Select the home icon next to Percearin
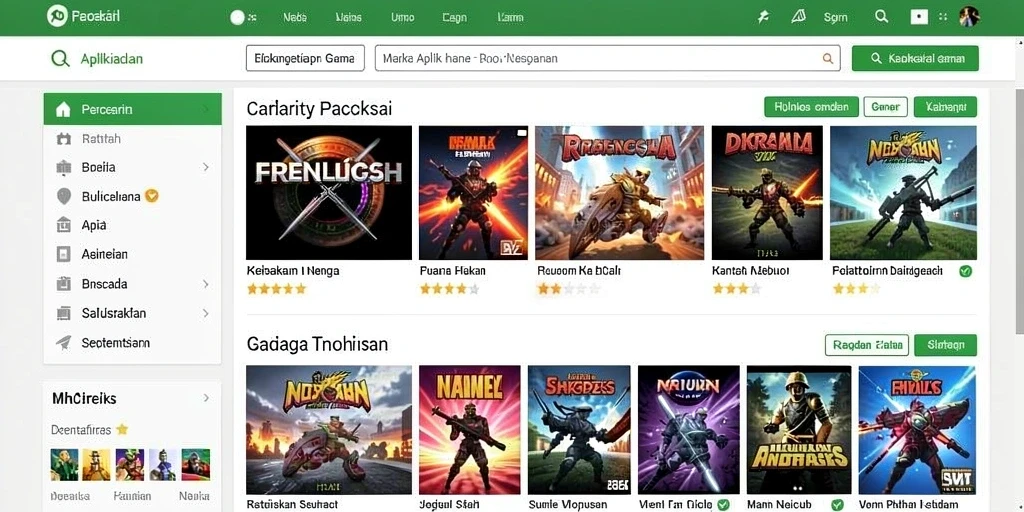The height and width of the screenshot is (512, 1024). (63, 110)
